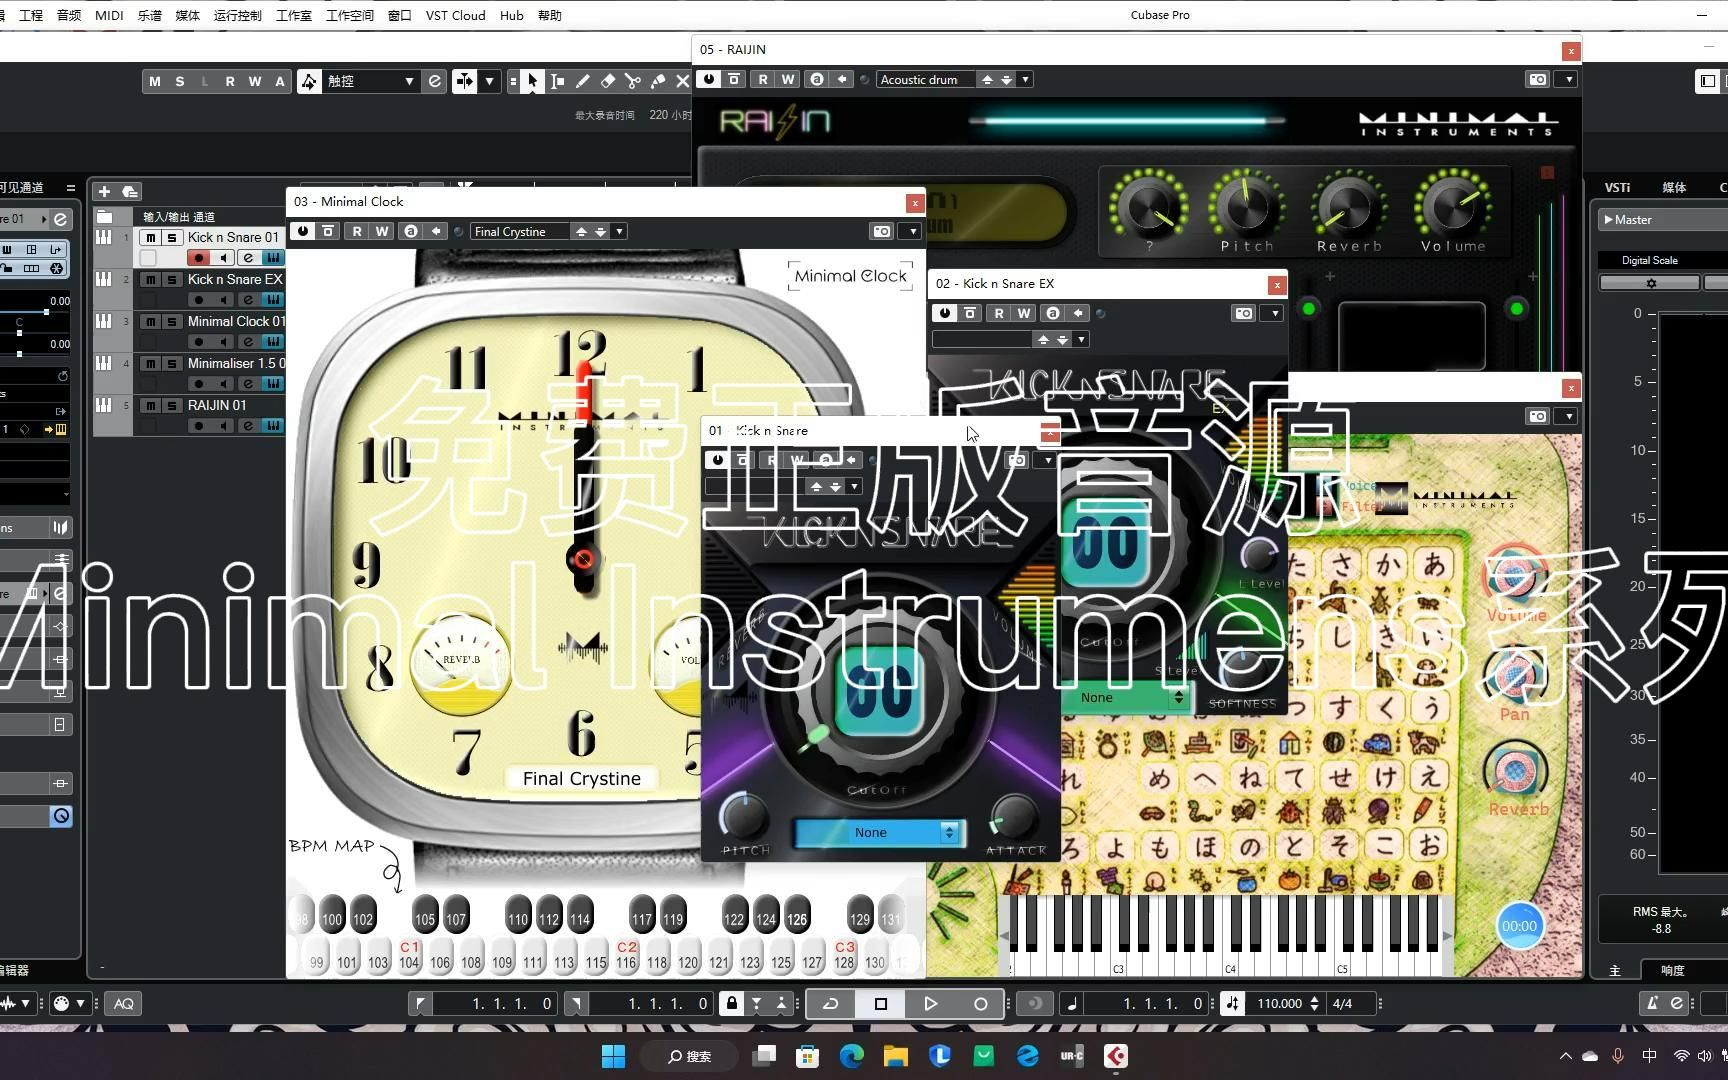Mute the Minimal Clock 01 track
The height and width of the screenshot is (1080, 1728).
pos(150,321)
